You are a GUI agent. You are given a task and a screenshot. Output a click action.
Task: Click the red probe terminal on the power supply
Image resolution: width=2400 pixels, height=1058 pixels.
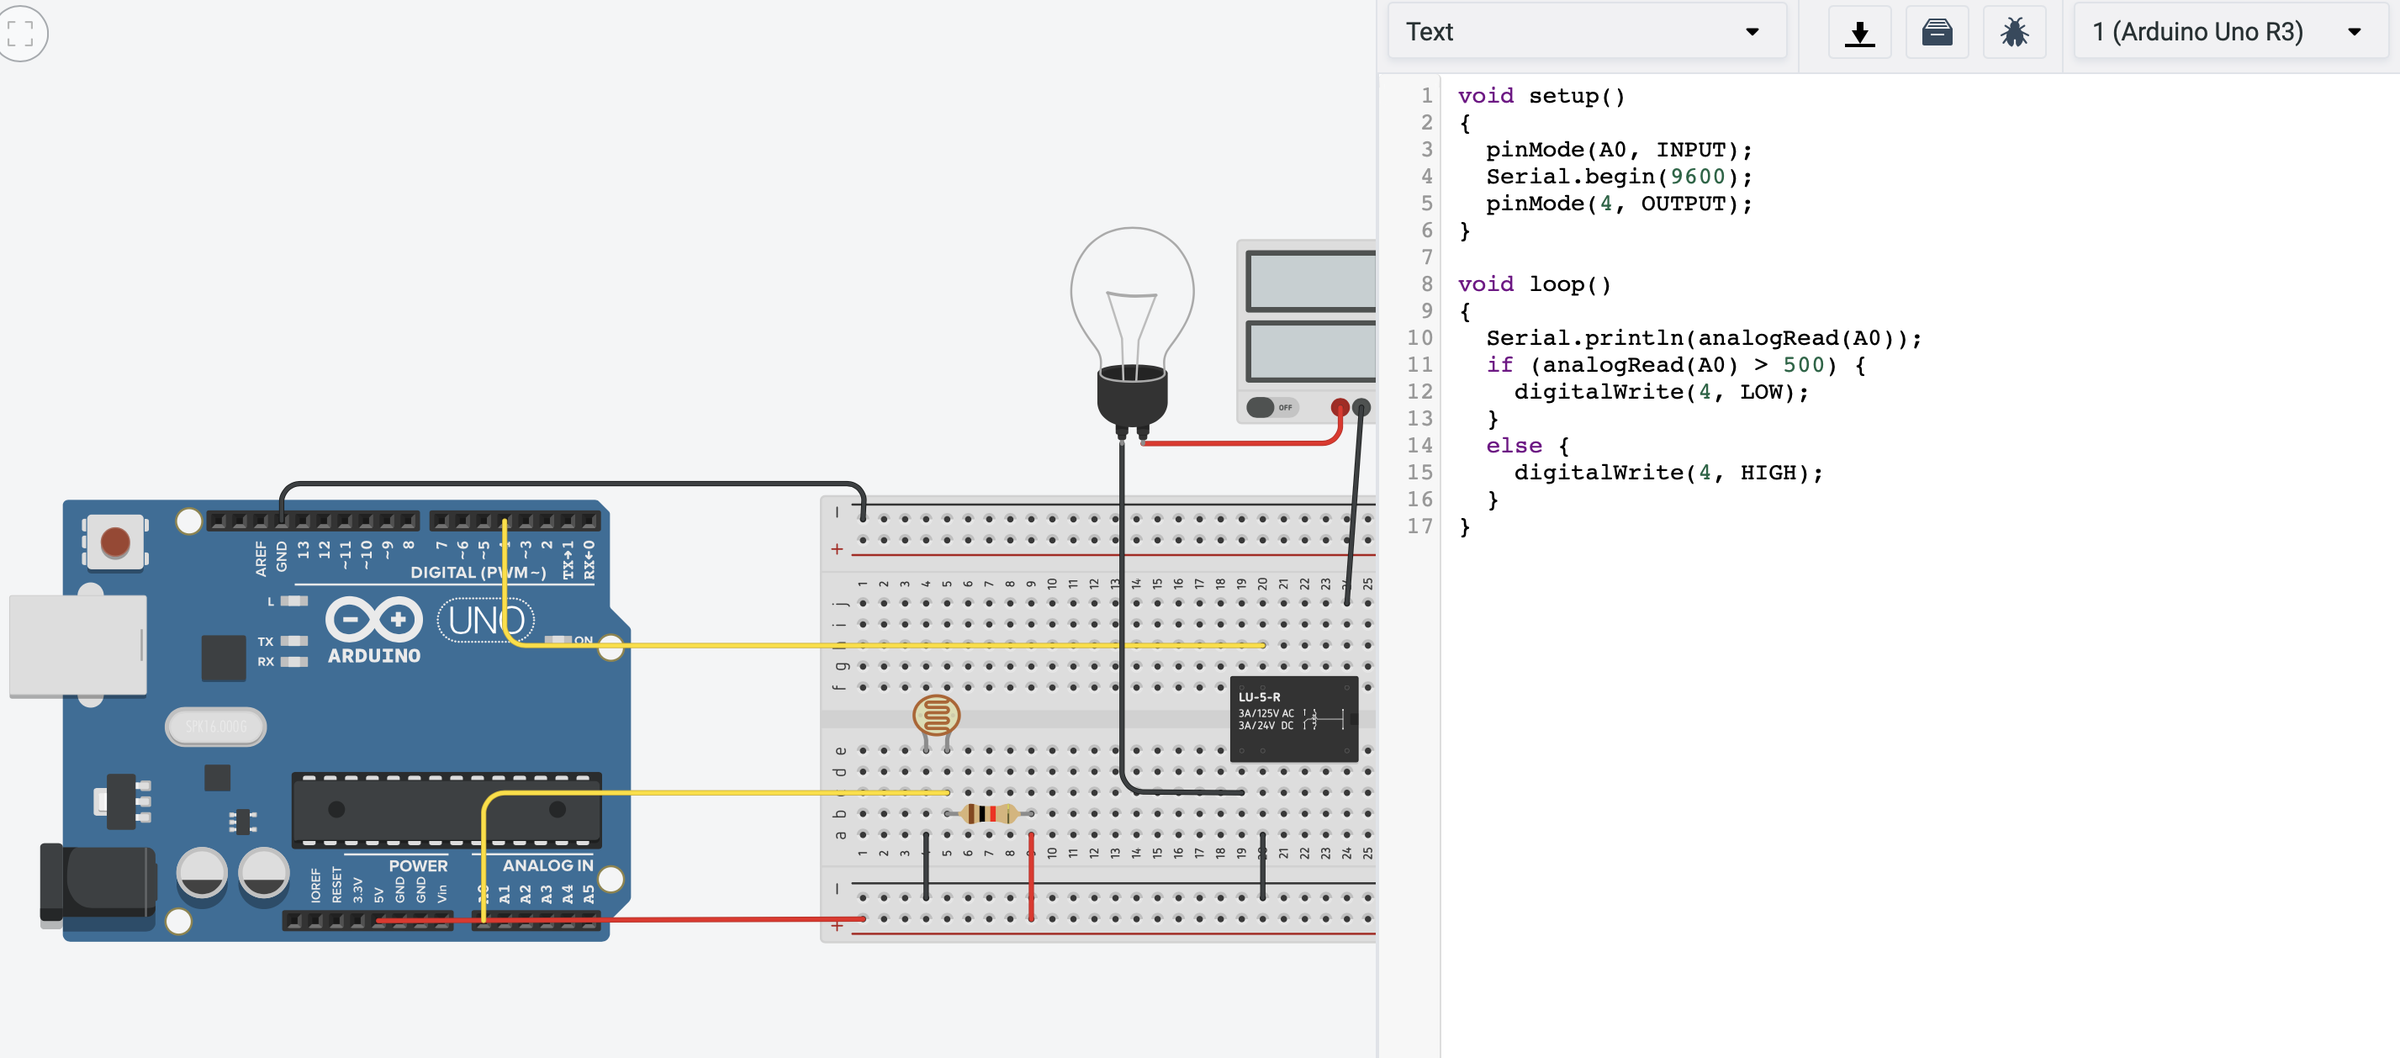(x=1338, y=407)
